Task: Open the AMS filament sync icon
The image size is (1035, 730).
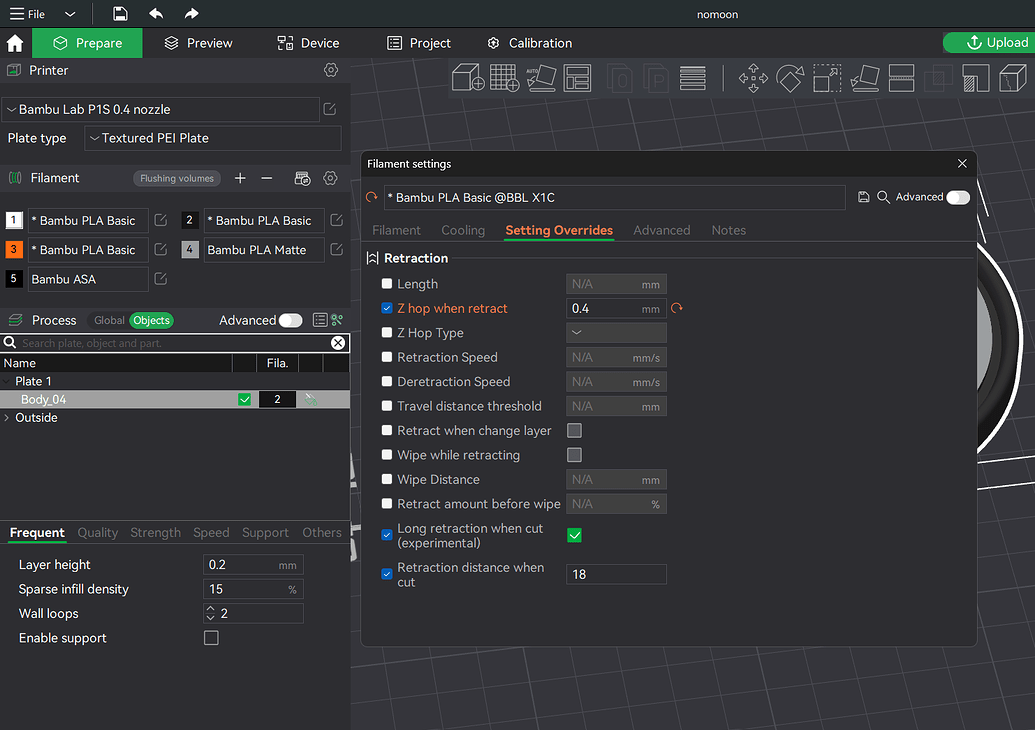Action: (302, 178)
